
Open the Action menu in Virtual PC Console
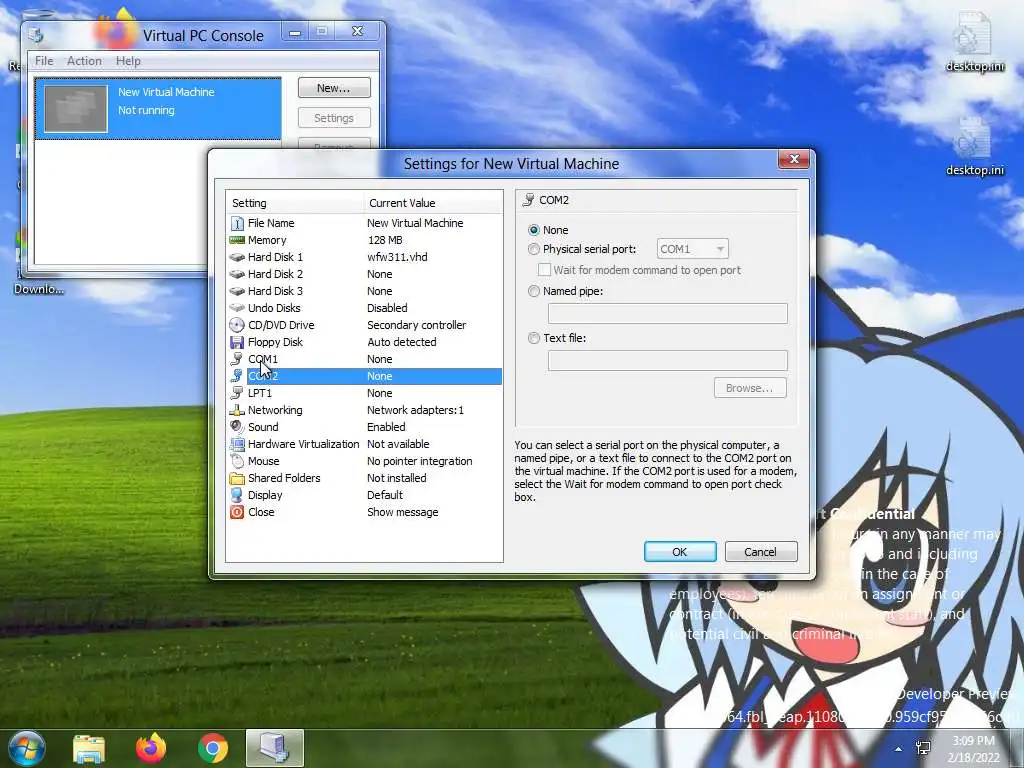click(x=84, y=61)
